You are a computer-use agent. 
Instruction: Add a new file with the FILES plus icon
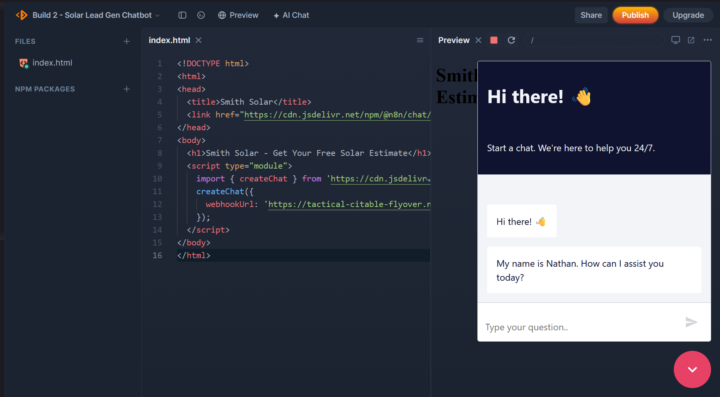(x=127, y=41)
